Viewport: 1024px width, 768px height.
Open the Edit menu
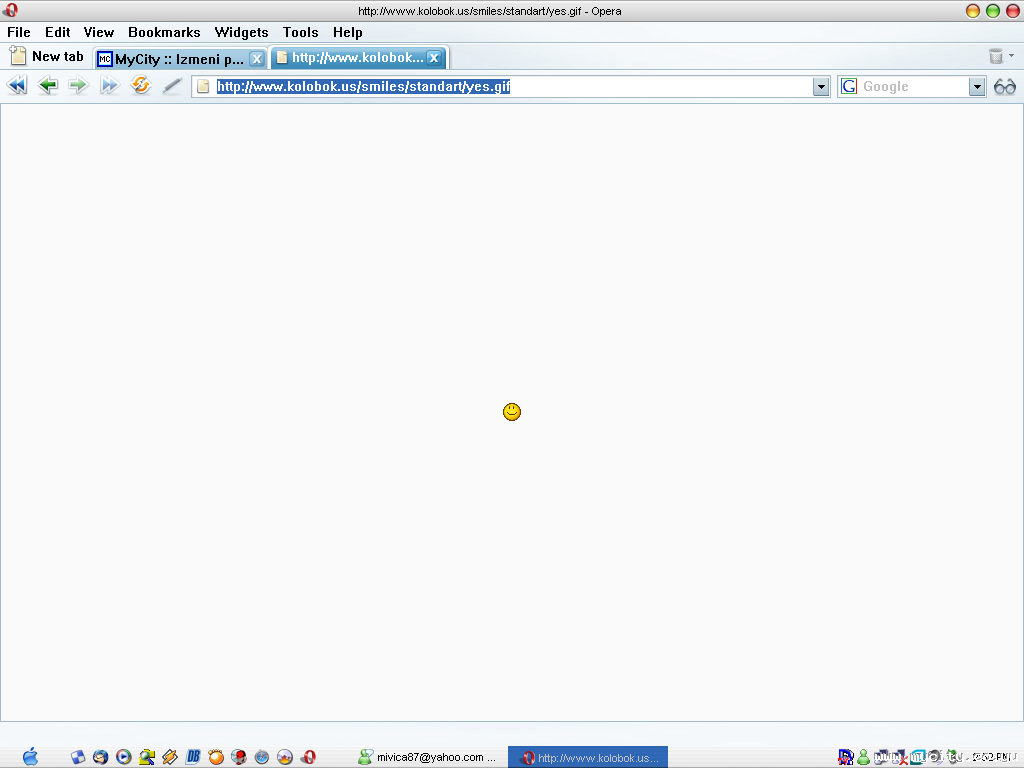(x=57, y=32)
